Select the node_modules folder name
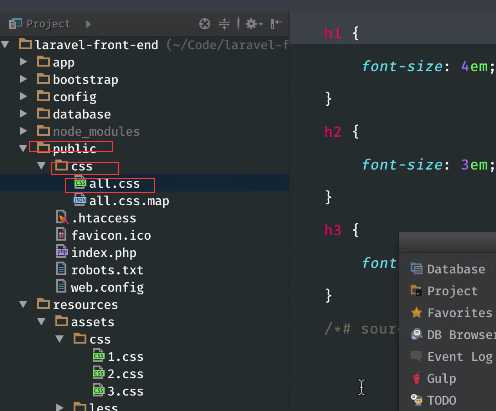 (96, 132)
